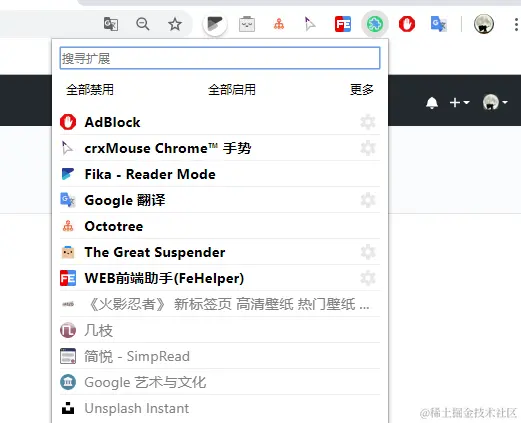Click the FE icon in the list
Screen dimensions: 521x423
point(68,278)
